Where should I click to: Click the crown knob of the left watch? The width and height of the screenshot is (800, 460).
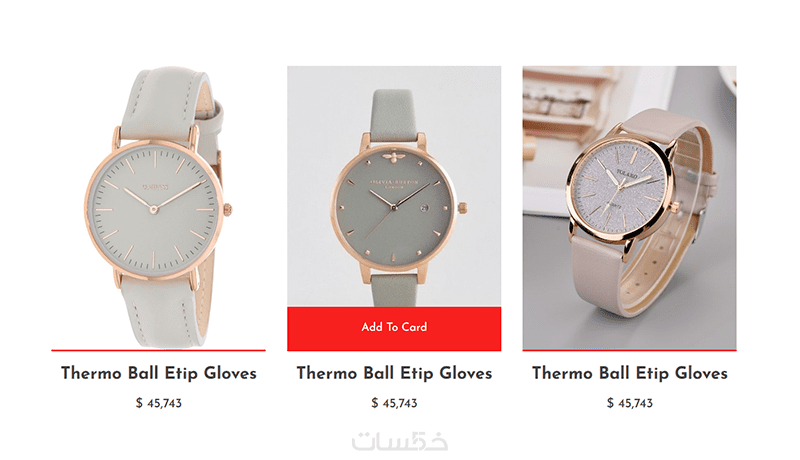coord(228,209)
